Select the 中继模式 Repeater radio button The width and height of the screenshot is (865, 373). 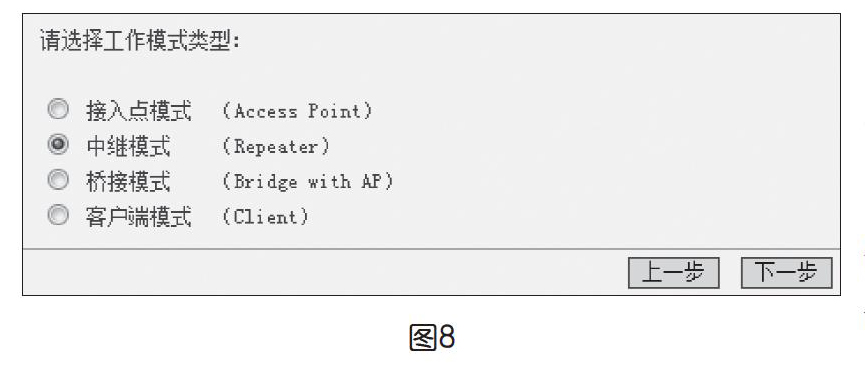click(x=58, y=145)
